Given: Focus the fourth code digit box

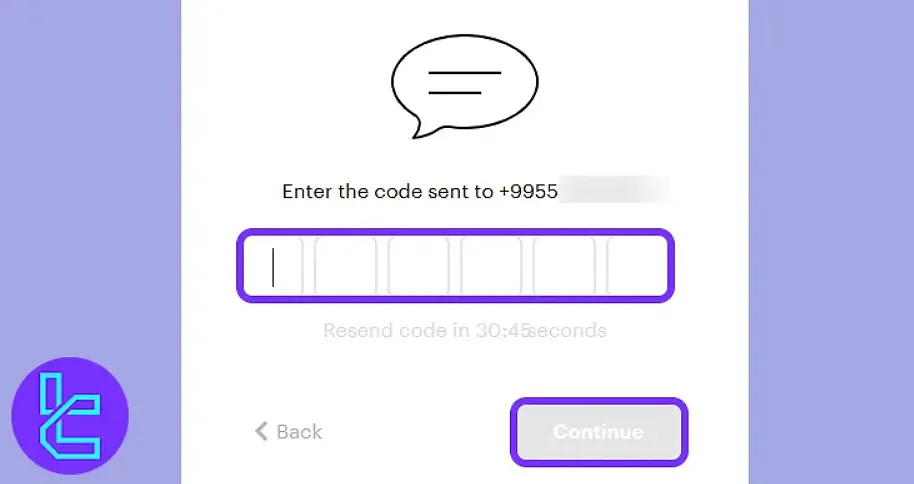Looking at the screenshot, I should point(491,266).
